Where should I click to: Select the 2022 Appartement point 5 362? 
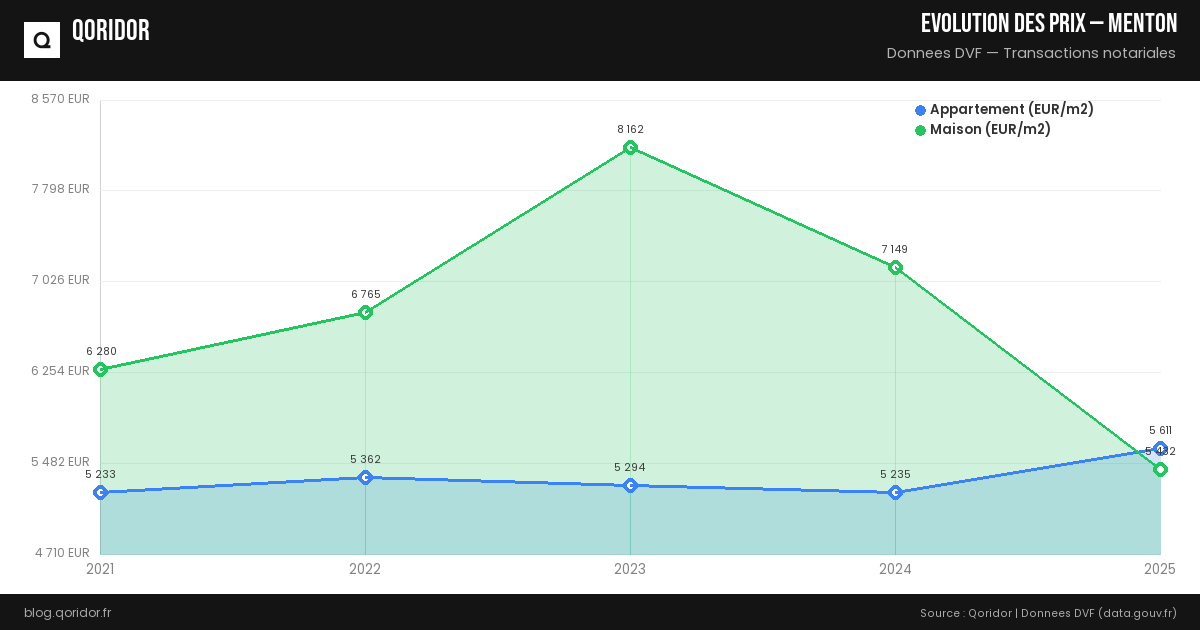point(365,478)
